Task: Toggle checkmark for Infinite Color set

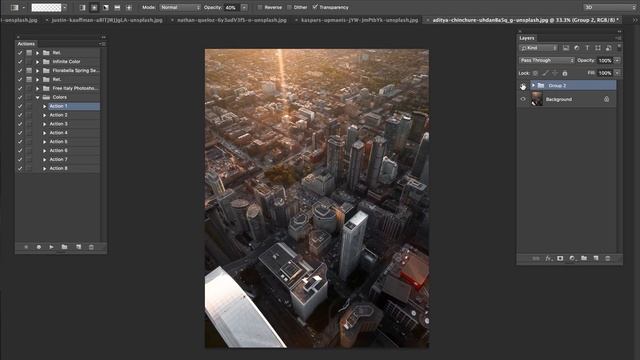Action: pos(20,62)
